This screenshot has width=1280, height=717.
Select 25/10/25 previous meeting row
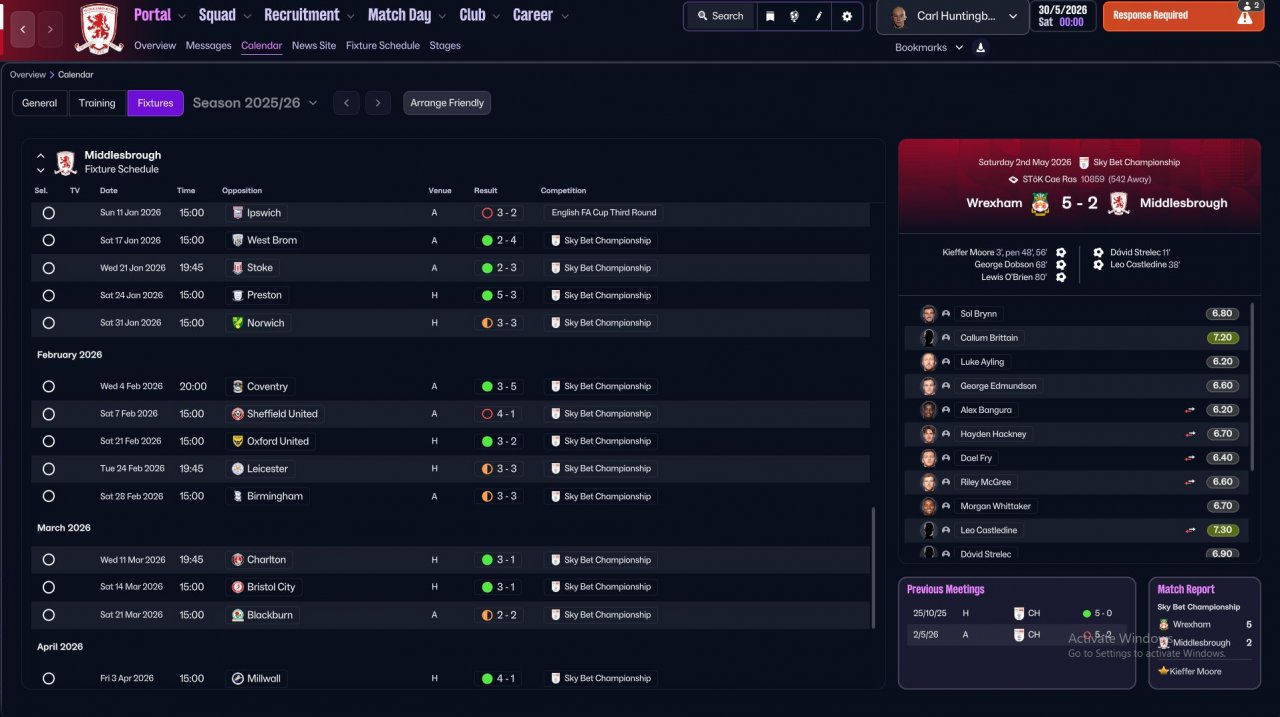1016,613
